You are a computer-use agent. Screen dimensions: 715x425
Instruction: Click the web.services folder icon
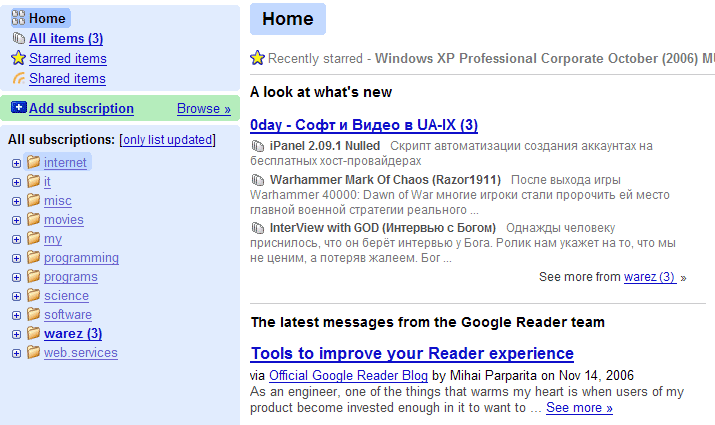click(x=33, y=352)
